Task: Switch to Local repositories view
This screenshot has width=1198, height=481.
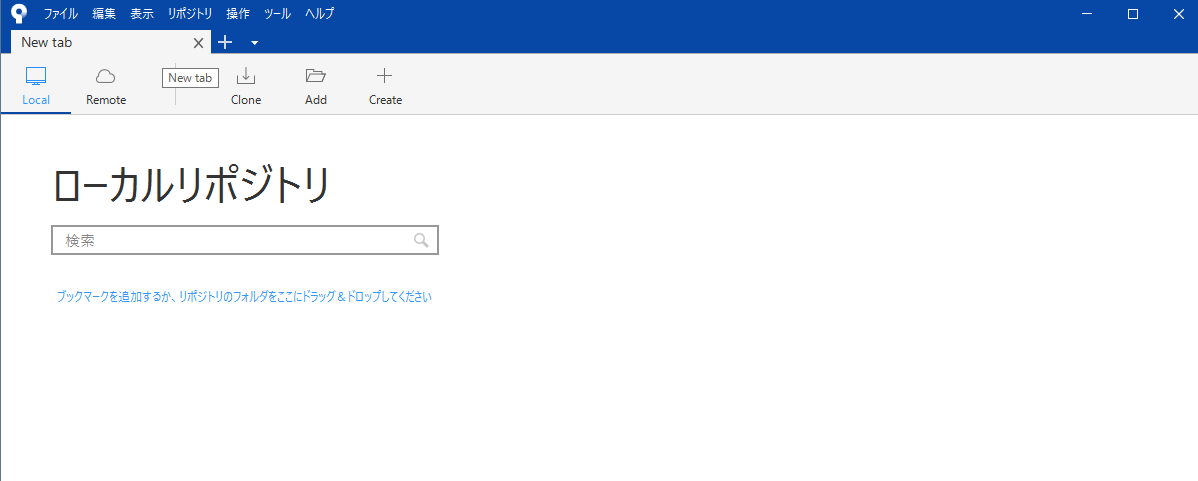Action: 36,86
